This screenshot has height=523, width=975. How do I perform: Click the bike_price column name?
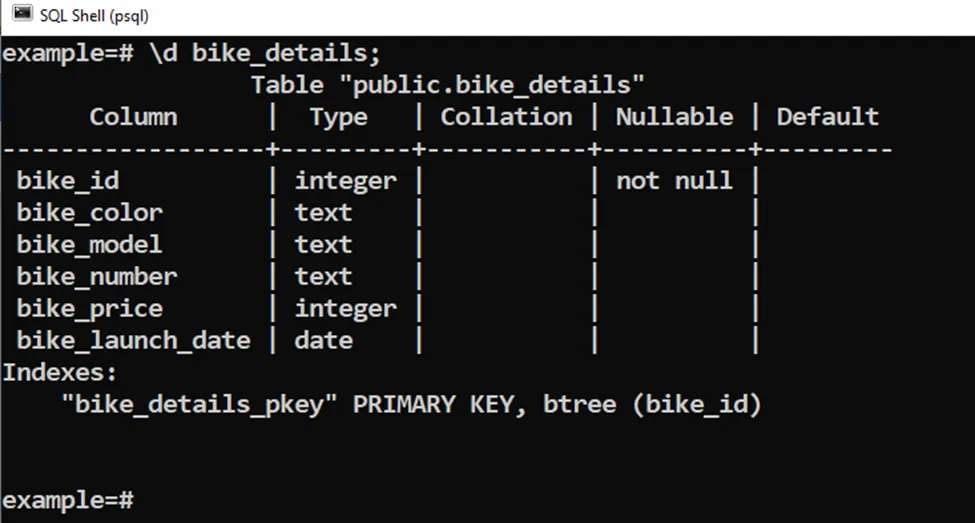(89, 309)
